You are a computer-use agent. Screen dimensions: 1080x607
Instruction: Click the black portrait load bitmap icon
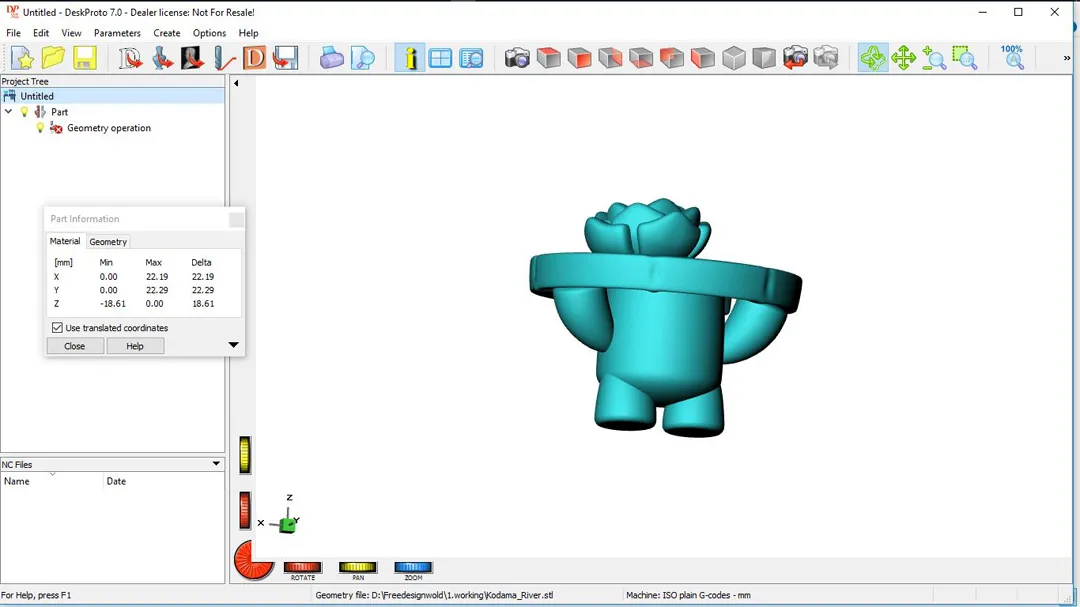(192, 58)
